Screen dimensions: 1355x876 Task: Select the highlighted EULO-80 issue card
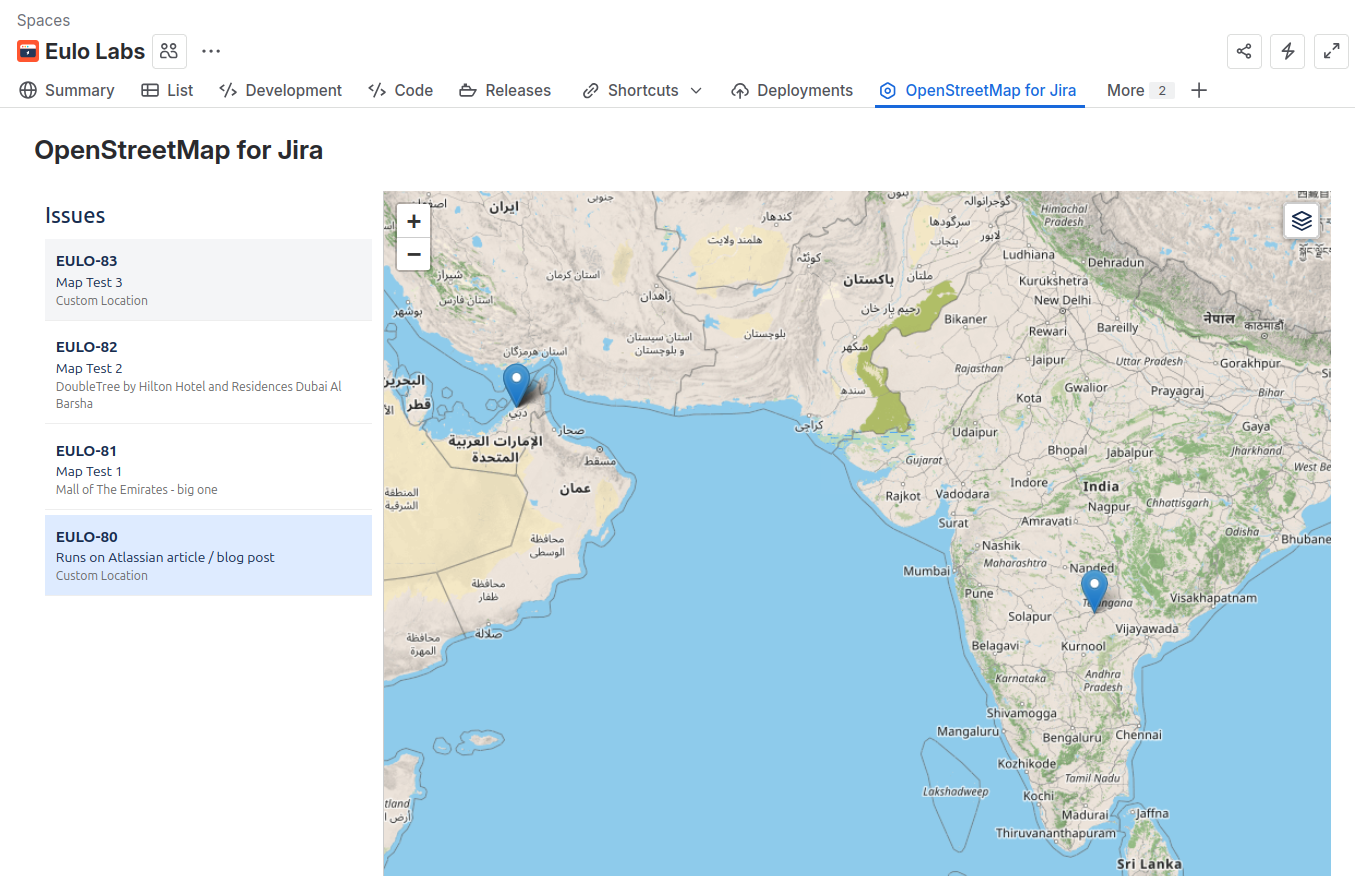[208, 555]
